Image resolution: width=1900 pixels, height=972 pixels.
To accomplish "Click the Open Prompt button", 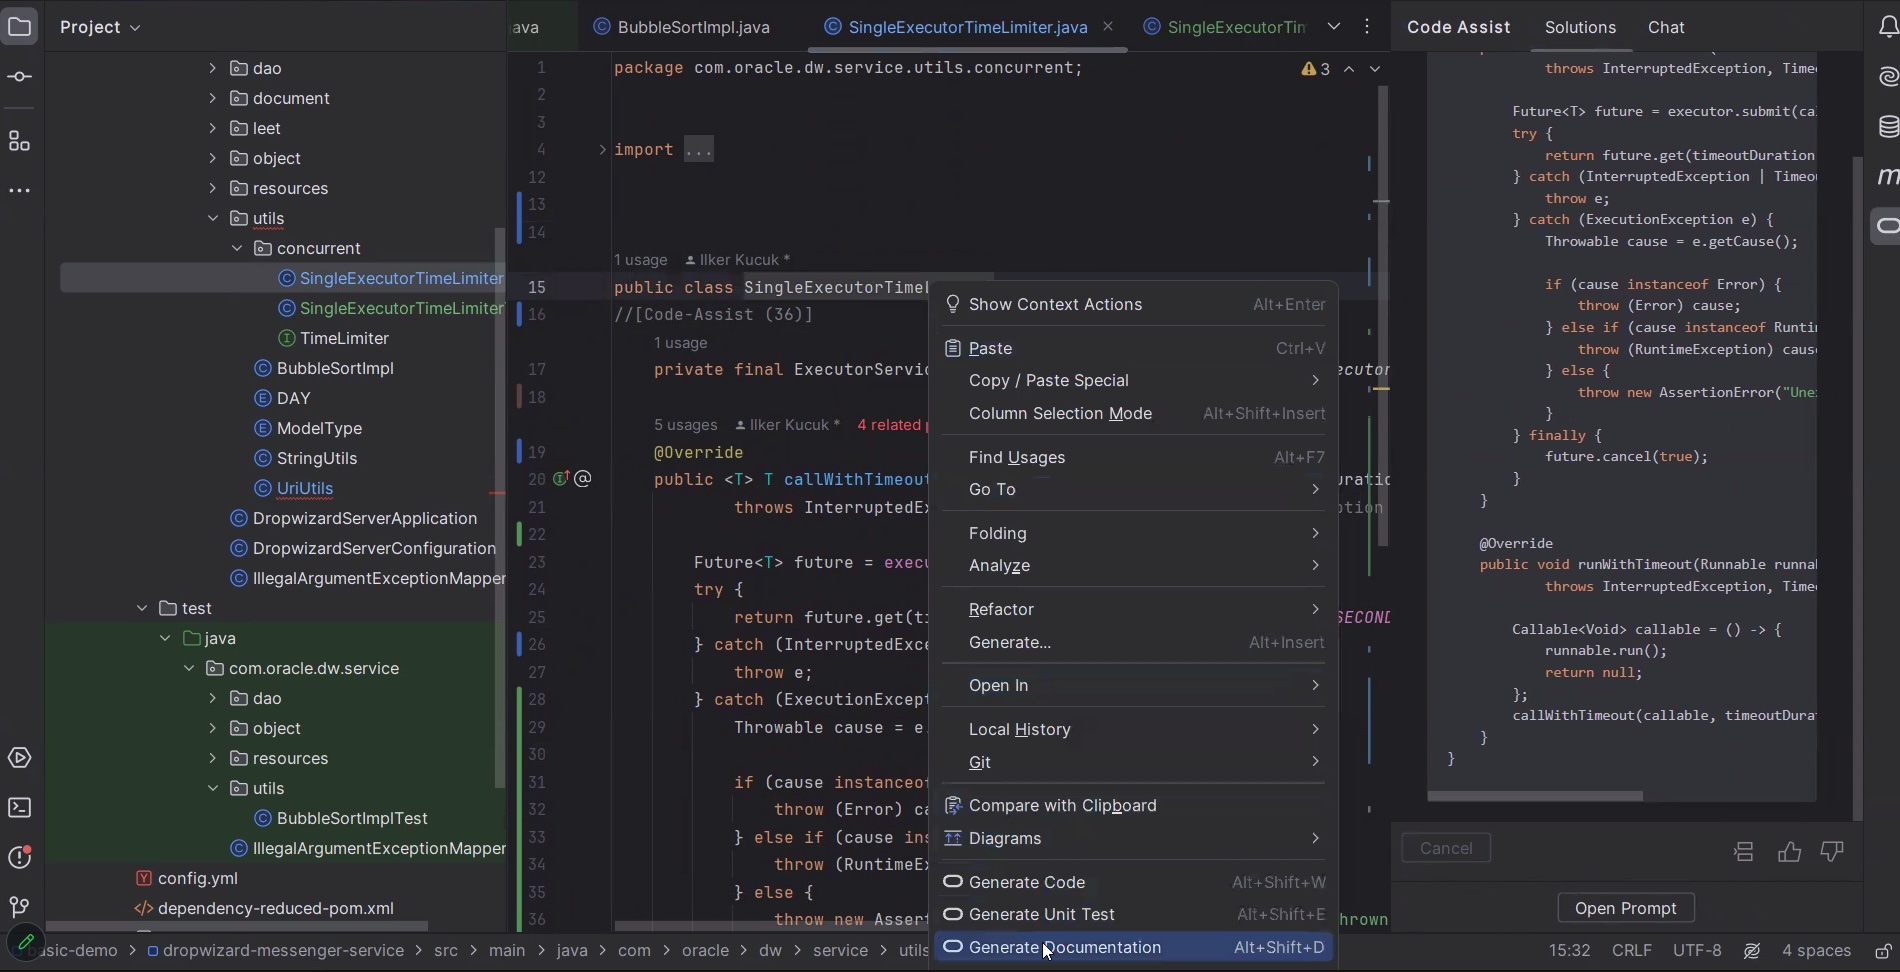I will click(x=1625, y=908).
